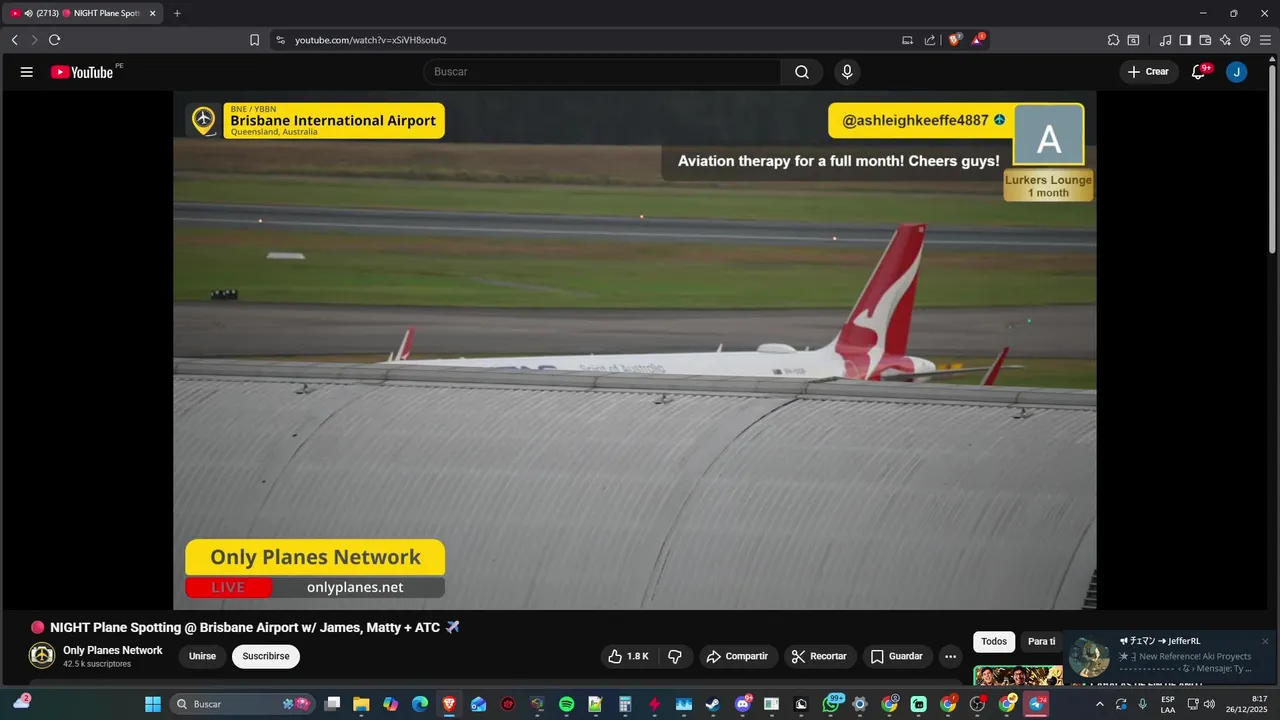Like the video with thumbs up
1280x720 pixels.
tap(628, 656)
